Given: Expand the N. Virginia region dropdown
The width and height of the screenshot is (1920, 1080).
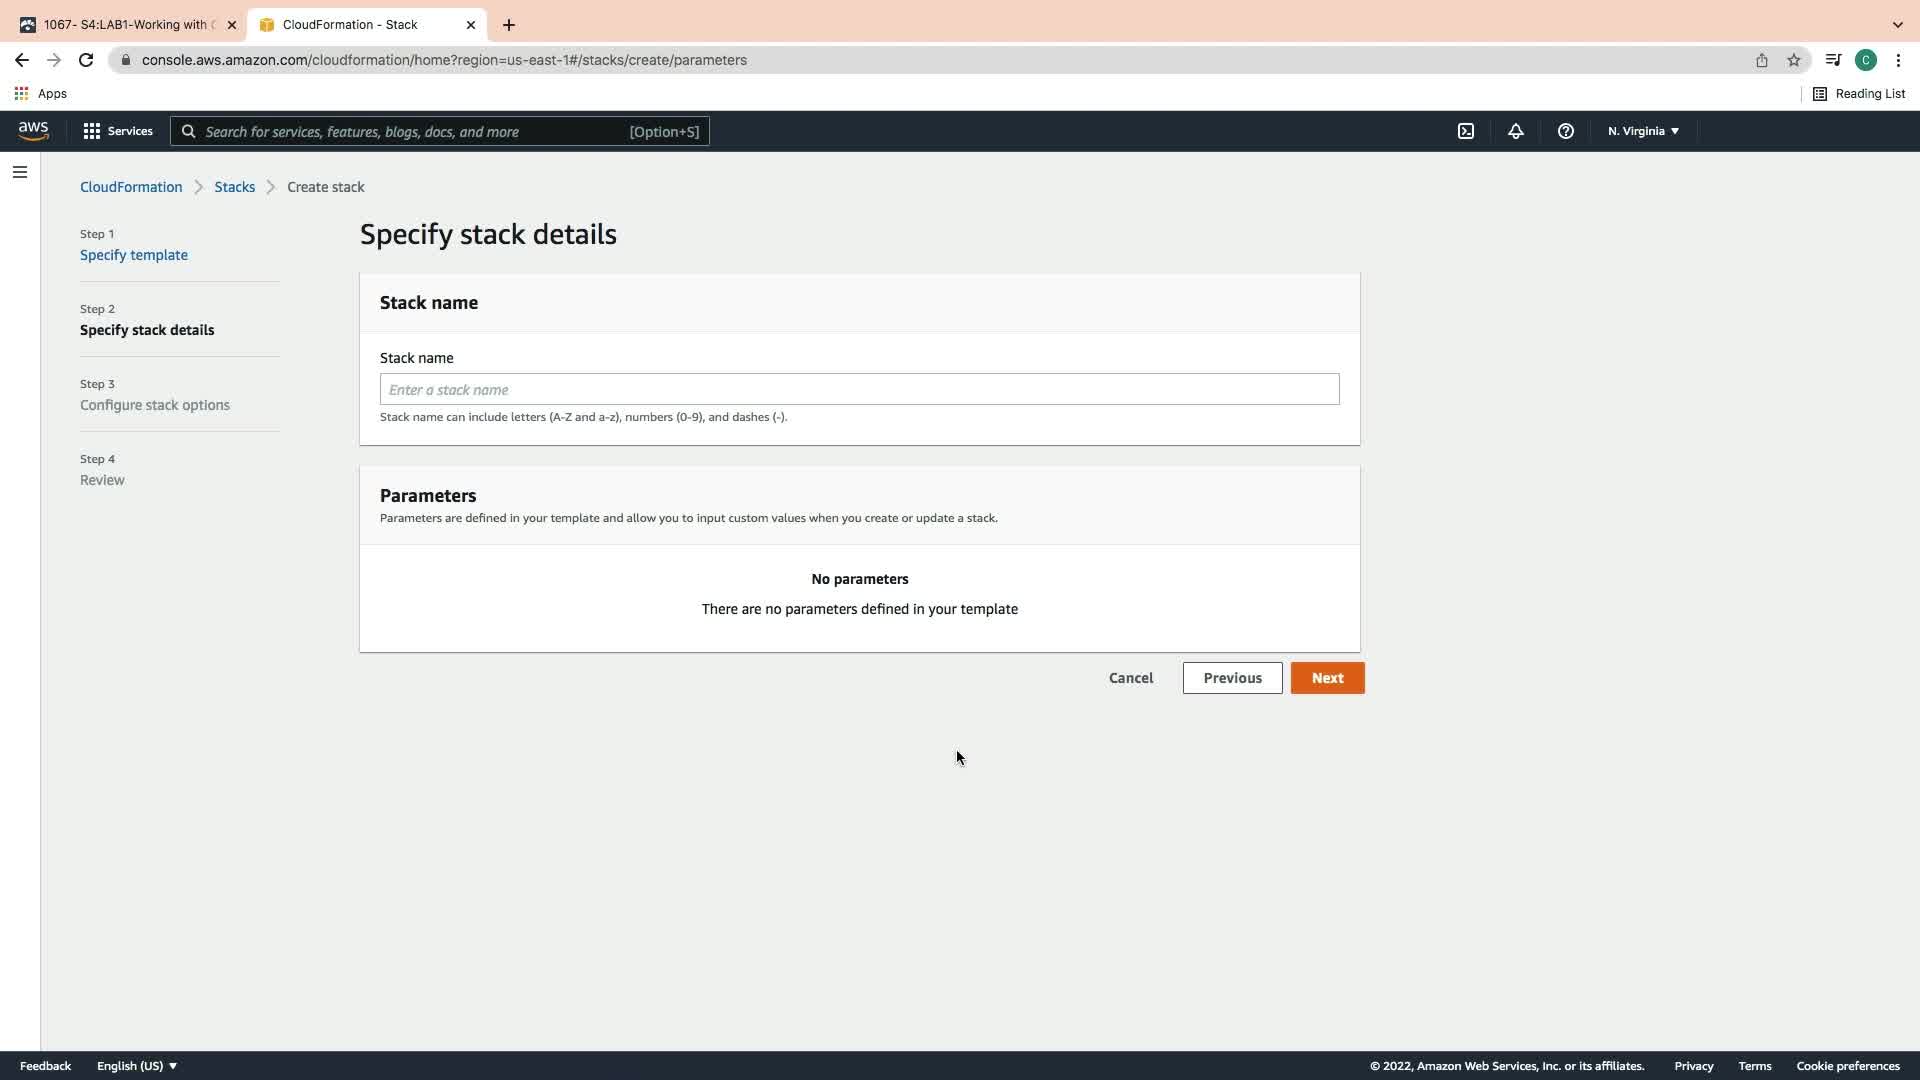Looking at the screenshot, I should point(1643,131).
